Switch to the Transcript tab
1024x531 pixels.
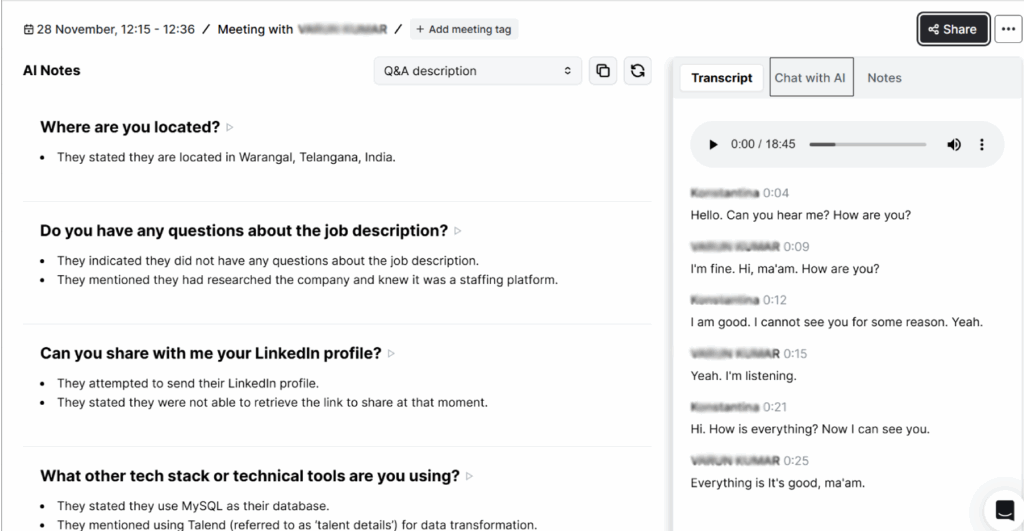tap(722, 78)
